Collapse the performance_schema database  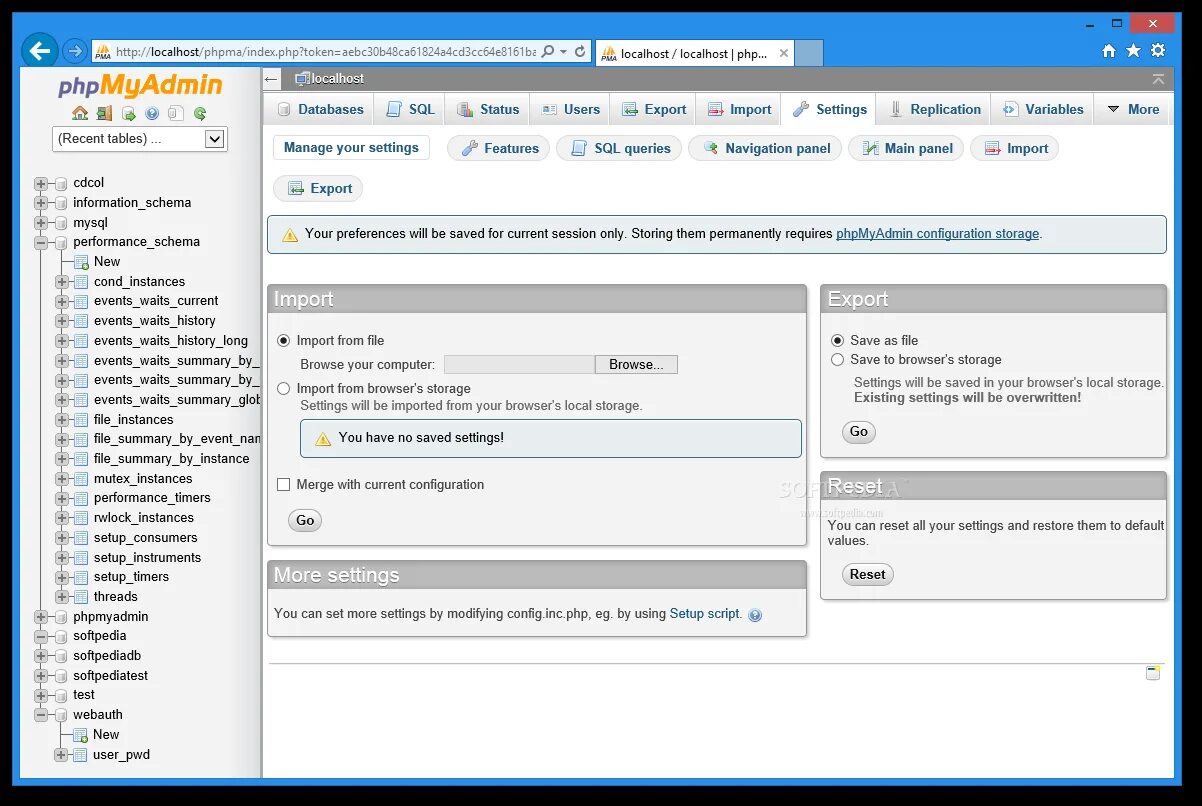[41, 242]
